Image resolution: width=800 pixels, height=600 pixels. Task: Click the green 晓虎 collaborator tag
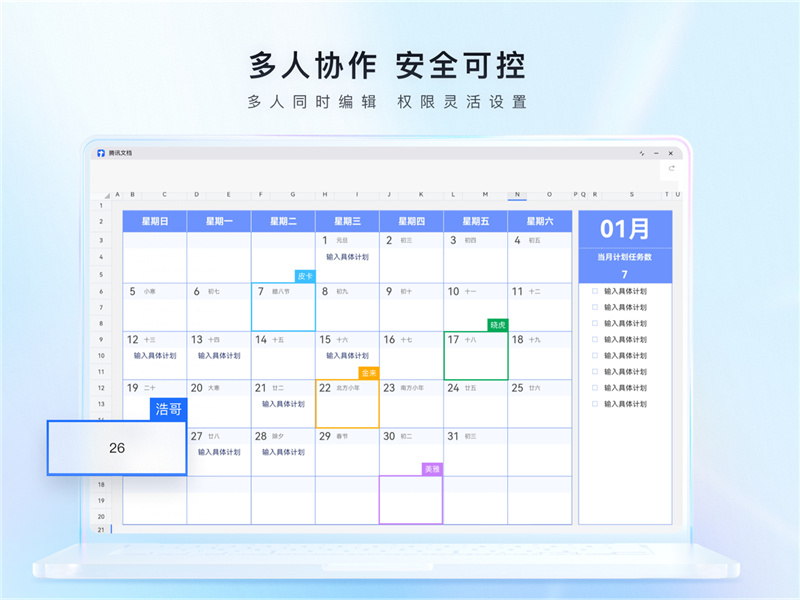(x=497, y=324)
